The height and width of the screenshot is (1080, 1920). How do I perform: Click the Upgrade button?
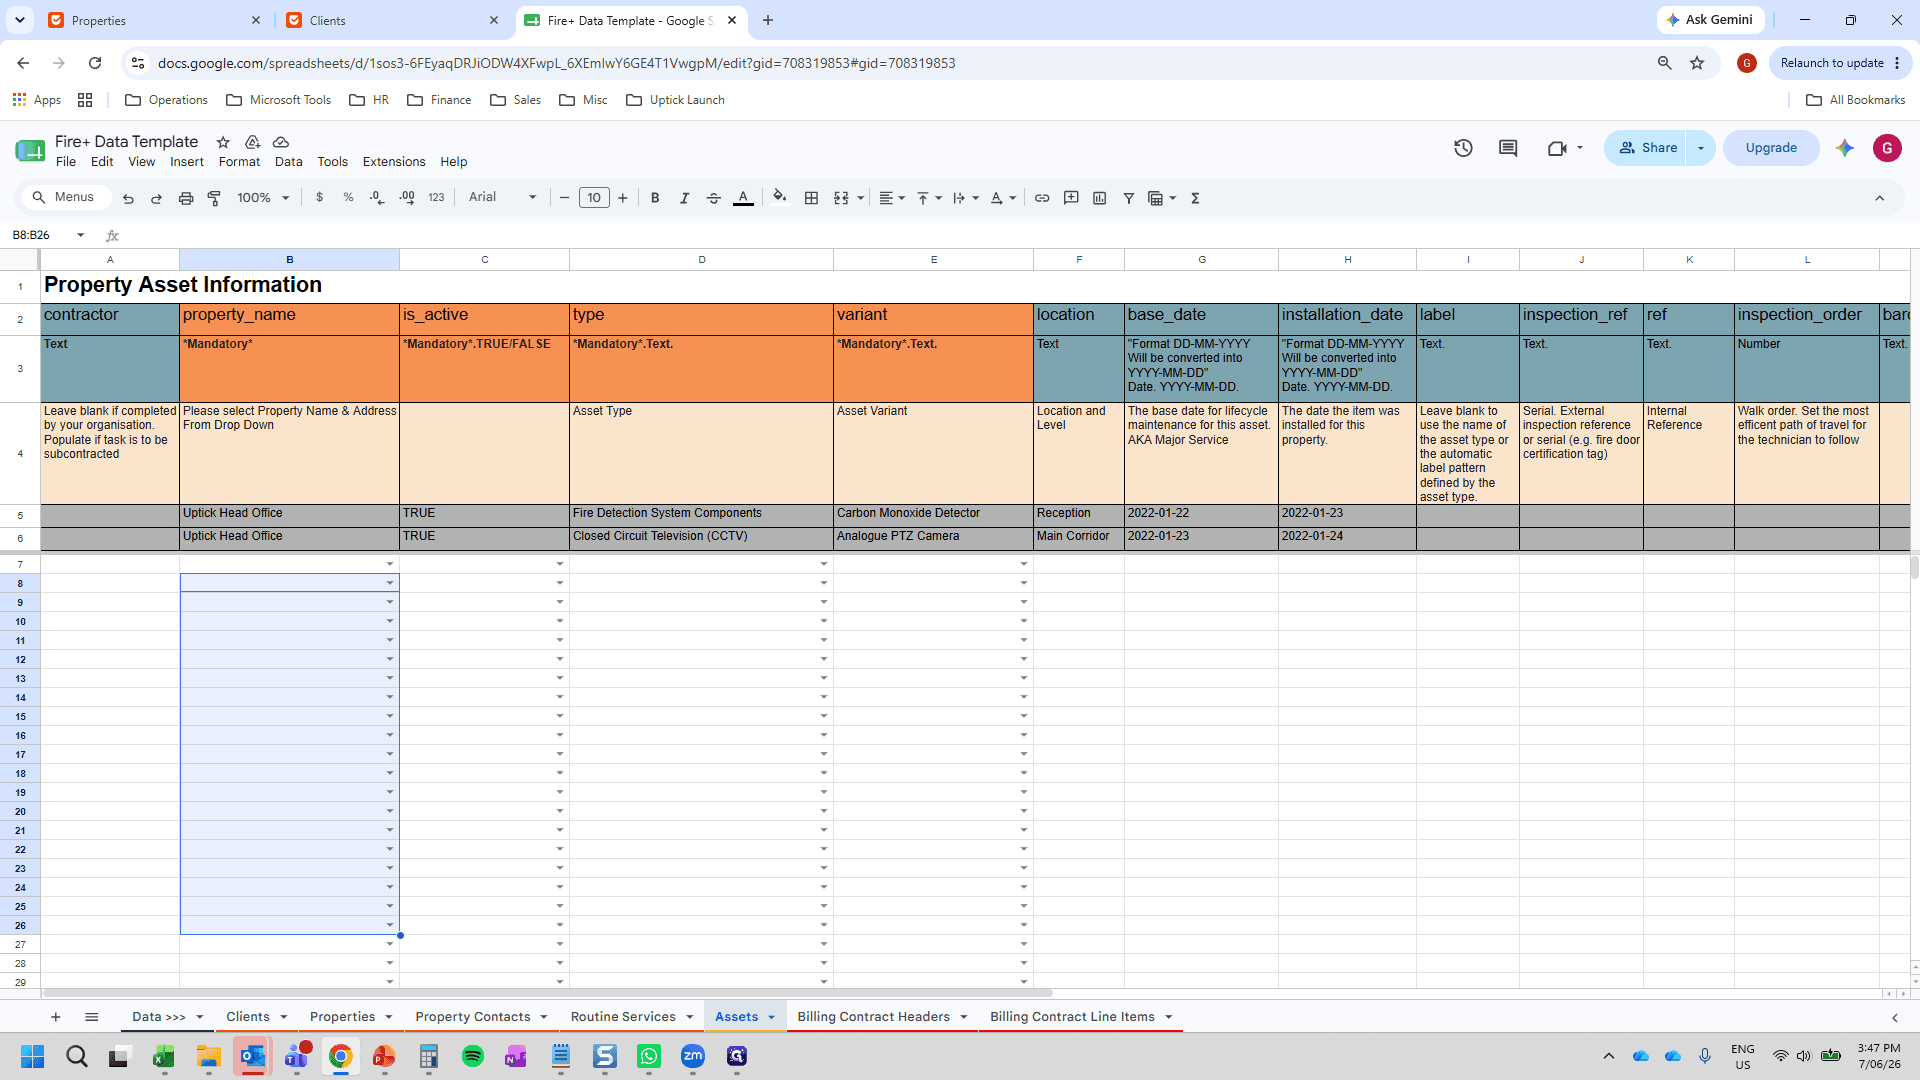coord(1771,148)
